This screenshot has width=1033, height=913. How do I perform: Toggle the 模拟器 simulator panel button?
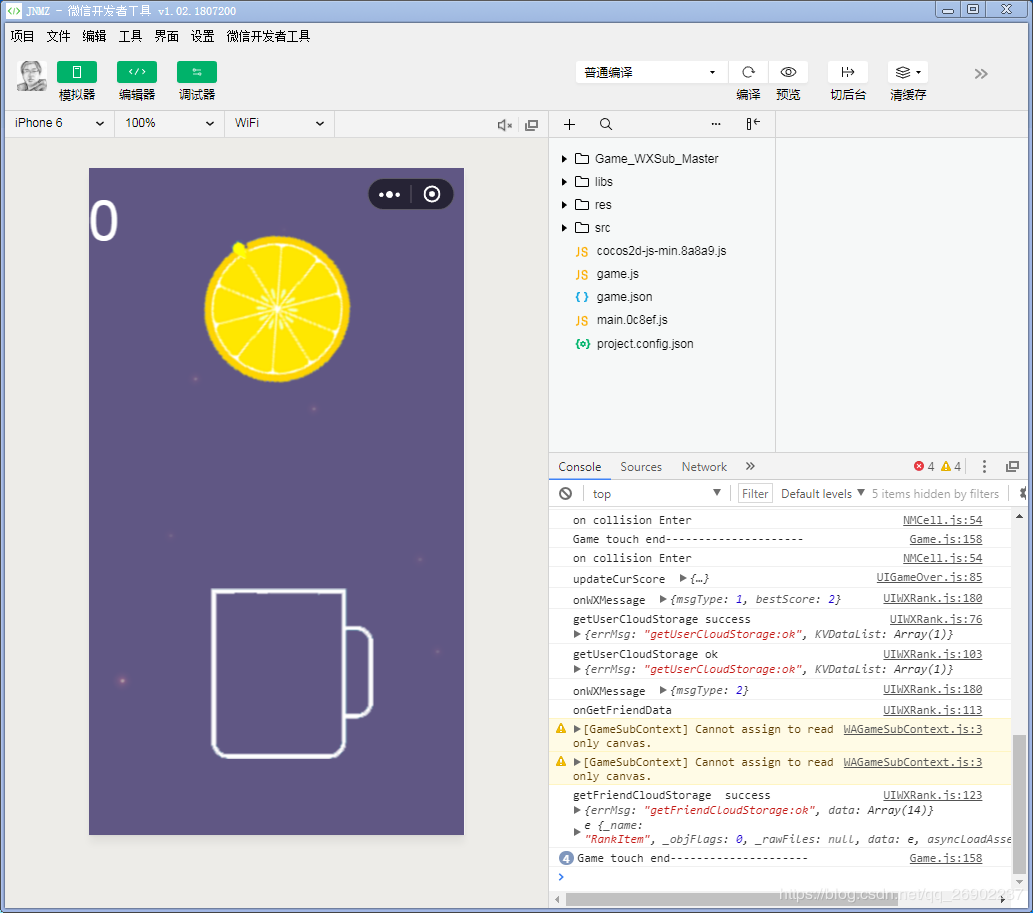point(77,72)
